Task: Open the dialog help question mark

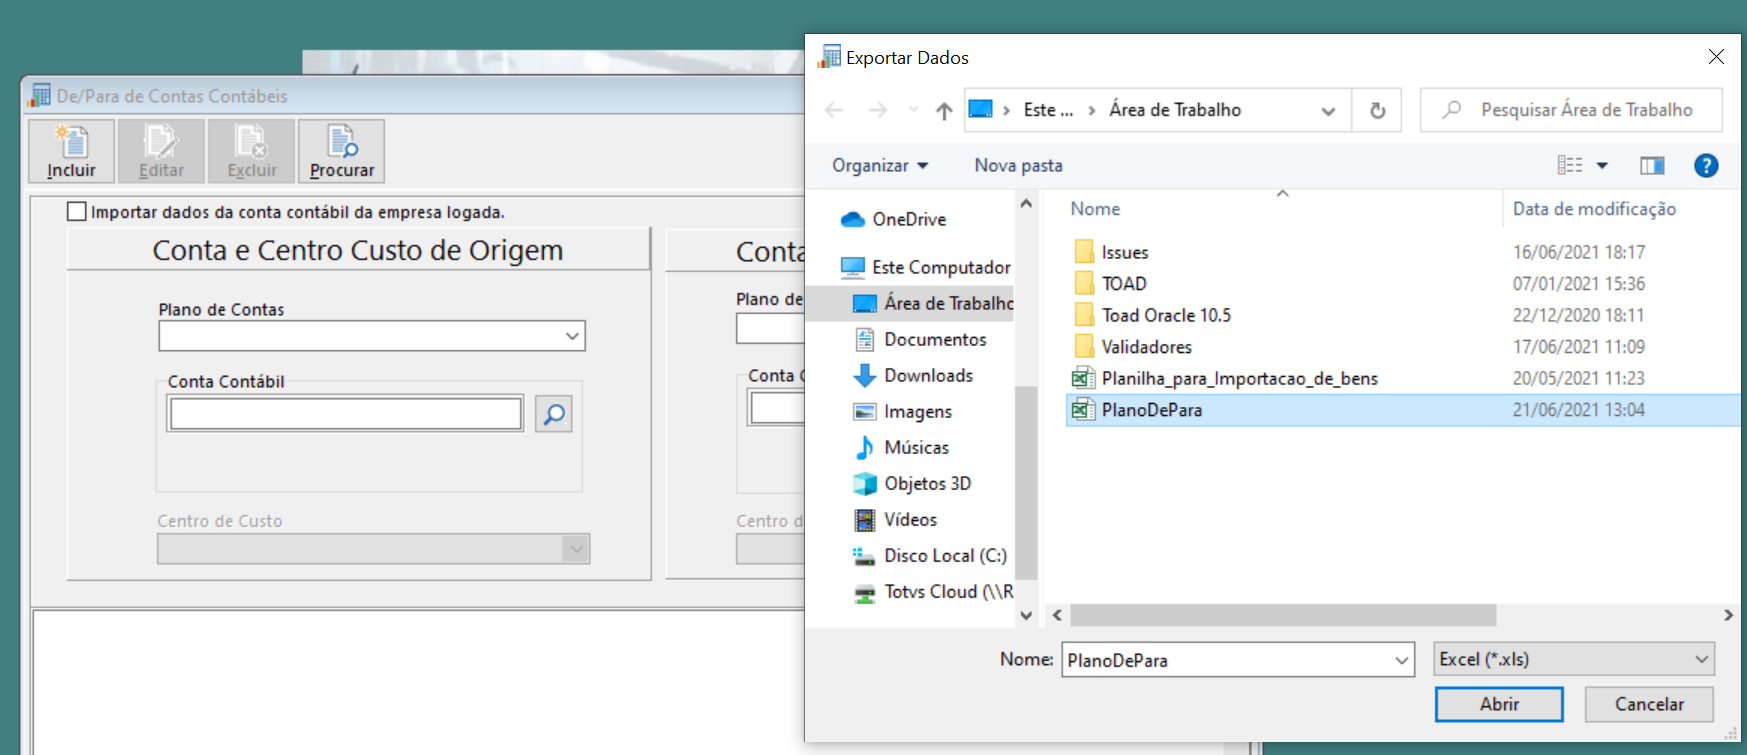Action: [1706, 165]
